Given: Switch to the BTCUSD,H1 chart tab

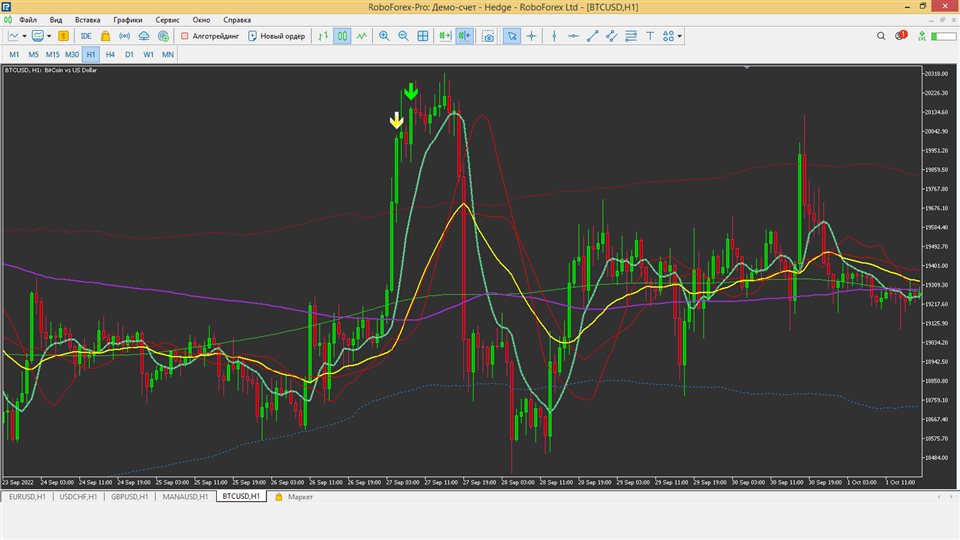Looking at the screenshot, I should tap(241, 497).
